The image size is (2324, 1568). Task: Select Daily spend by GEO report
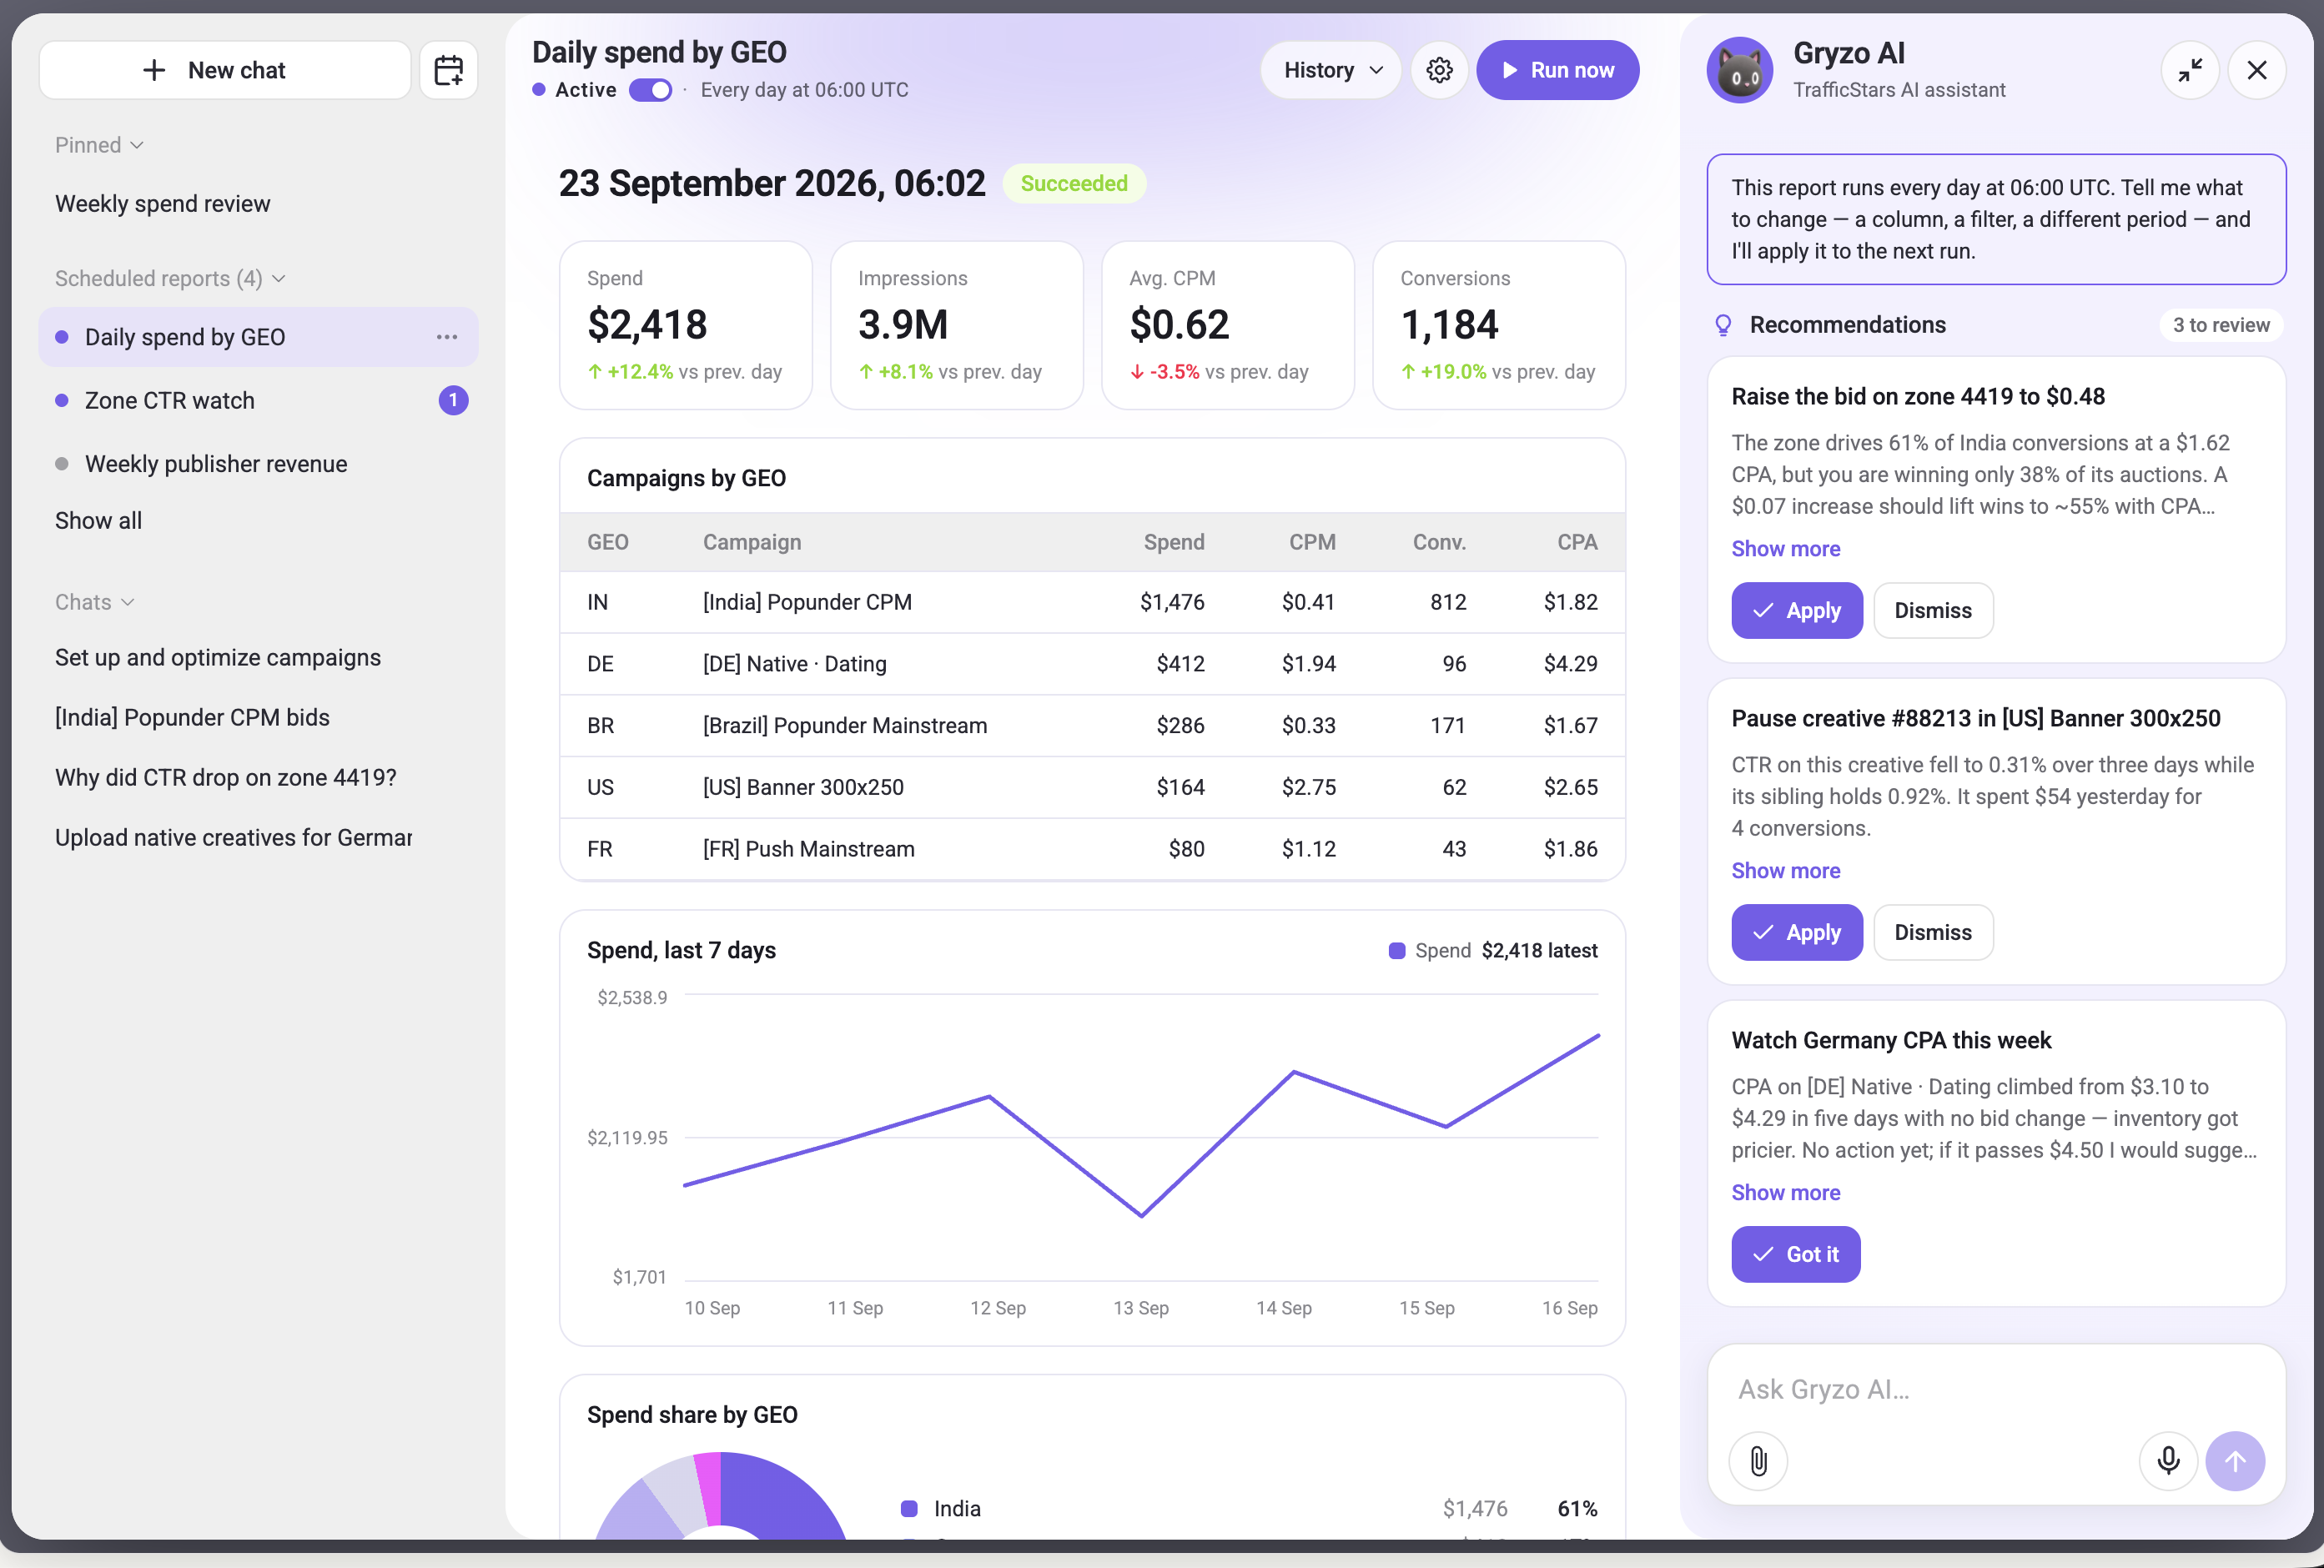pyautogui.click(x=258, y=337)
